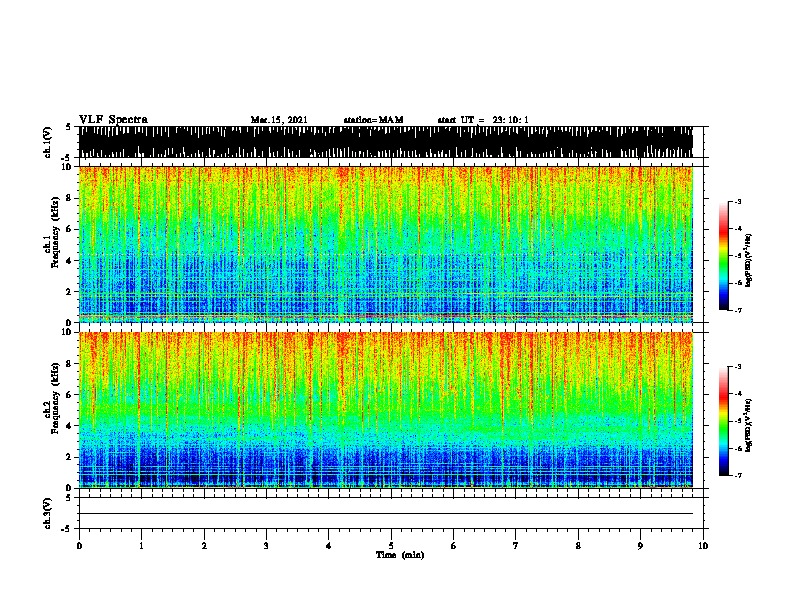Click the time axis tick label "4"

(329, 546)
